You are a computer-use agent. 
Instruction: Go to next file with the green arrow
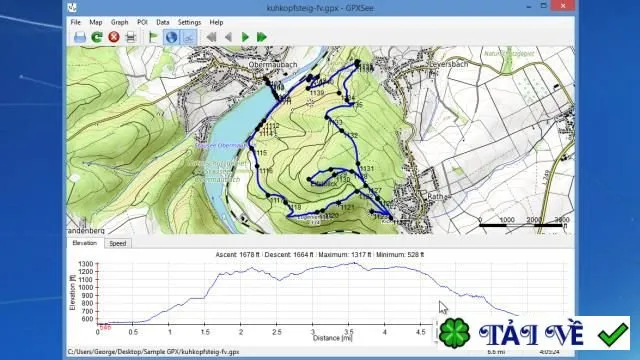245,37
